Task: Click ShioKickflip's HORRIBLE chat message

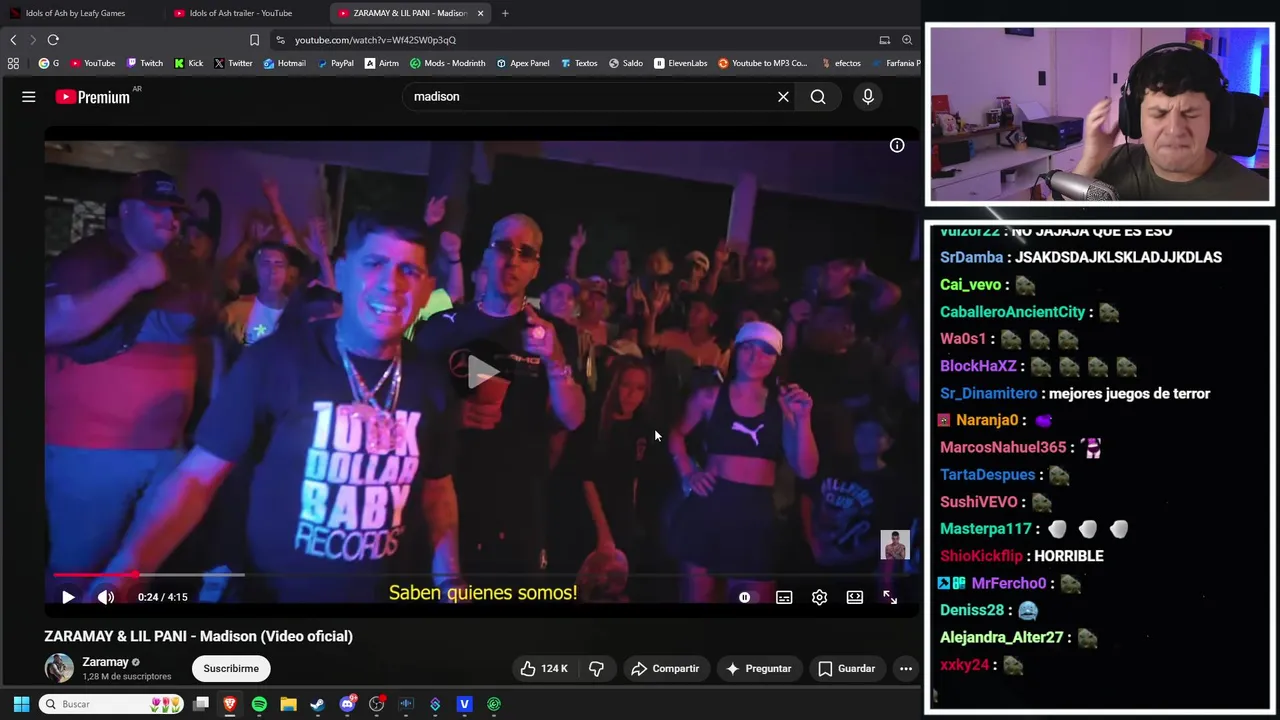Action: click(x=1069, y=556)
